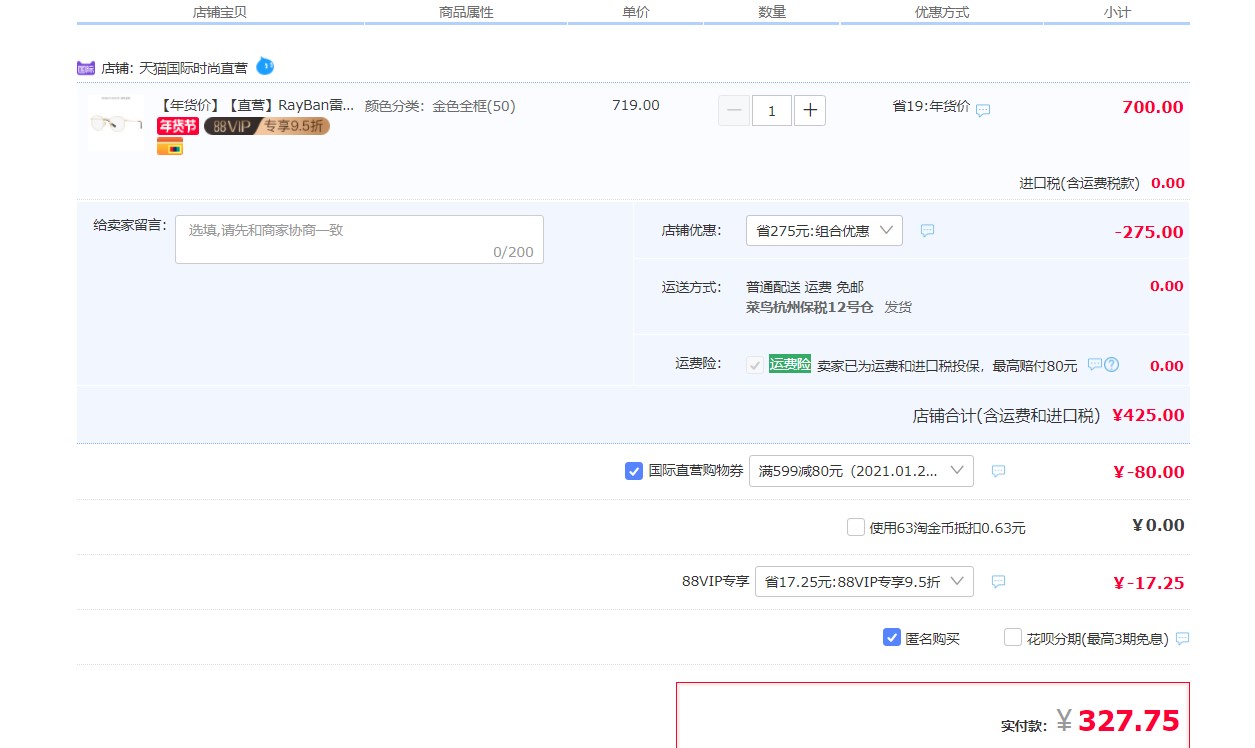
Task: Click the 天猫国际时尚直营 store name
Action: click(193, 69)
